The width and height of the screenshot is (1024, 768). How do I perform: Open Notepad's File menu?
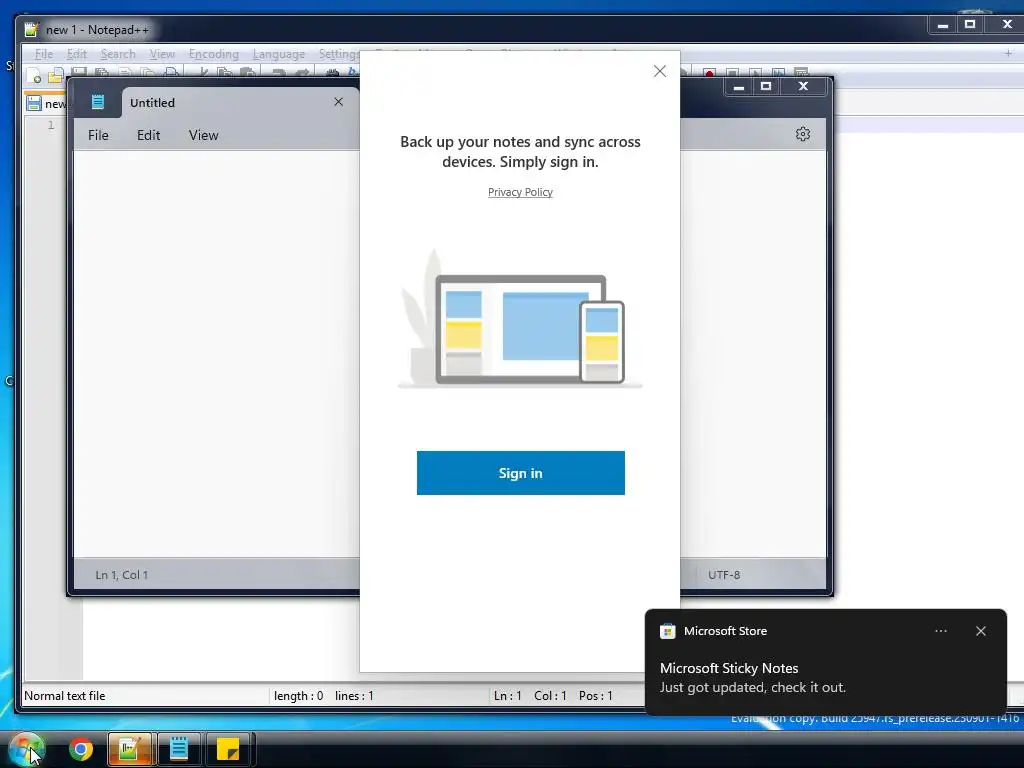(x=98, y=135)
